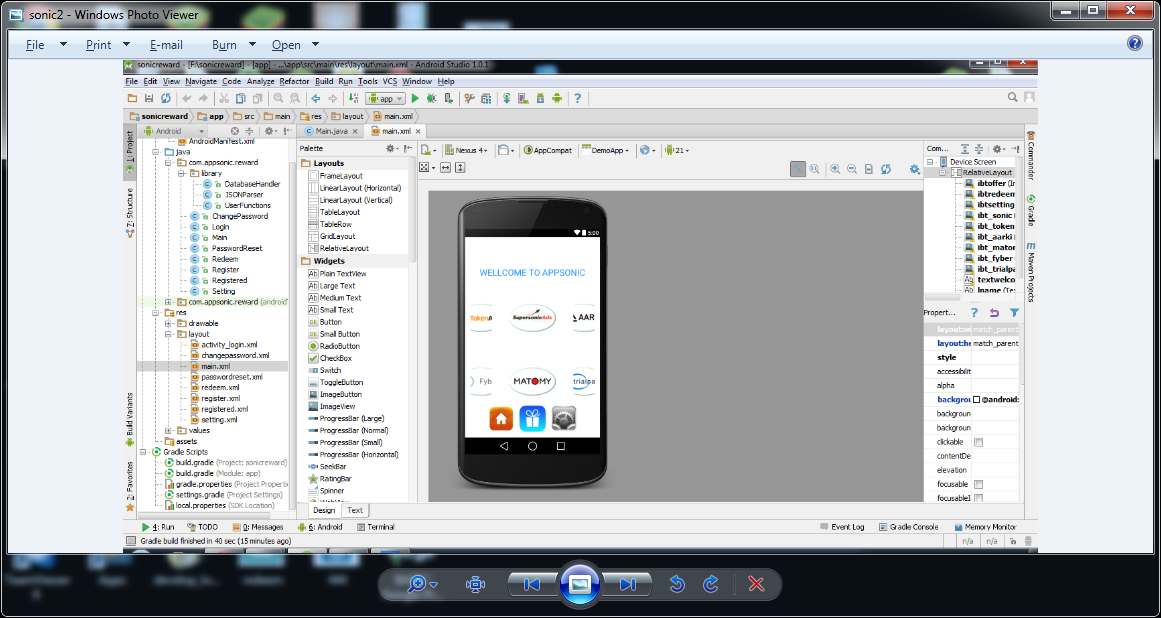Rotate the photo clockwise
This screenshot has width=1161, height=618.
711,584
